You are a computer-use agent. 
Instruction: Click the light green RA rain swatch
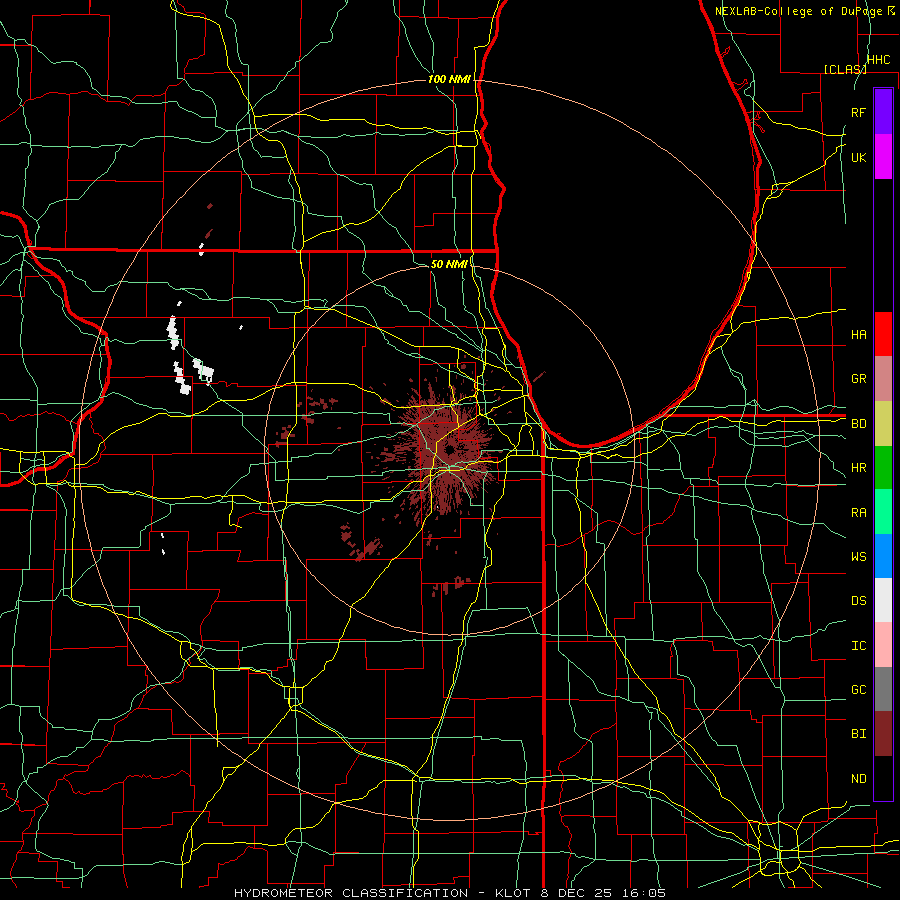883,512
